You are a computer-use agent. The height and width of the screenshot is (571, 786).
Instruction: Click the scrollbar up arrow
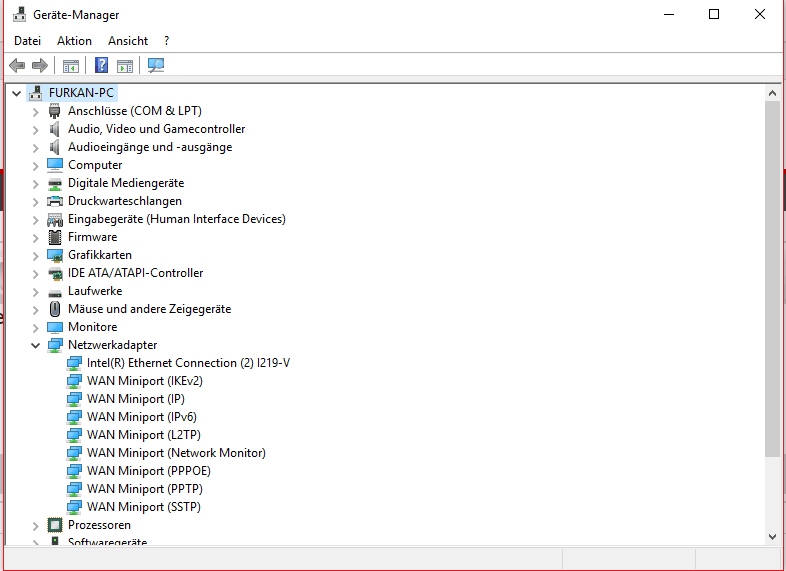pos(772,93)
